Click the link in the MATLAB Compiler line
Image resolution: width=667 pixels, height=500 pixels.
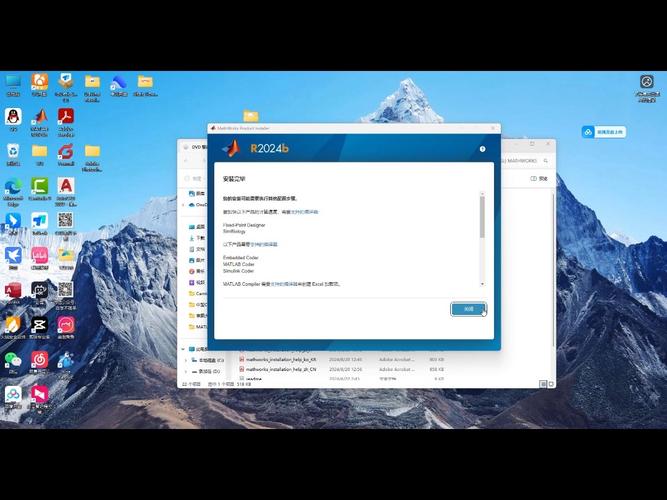point(284,284)
